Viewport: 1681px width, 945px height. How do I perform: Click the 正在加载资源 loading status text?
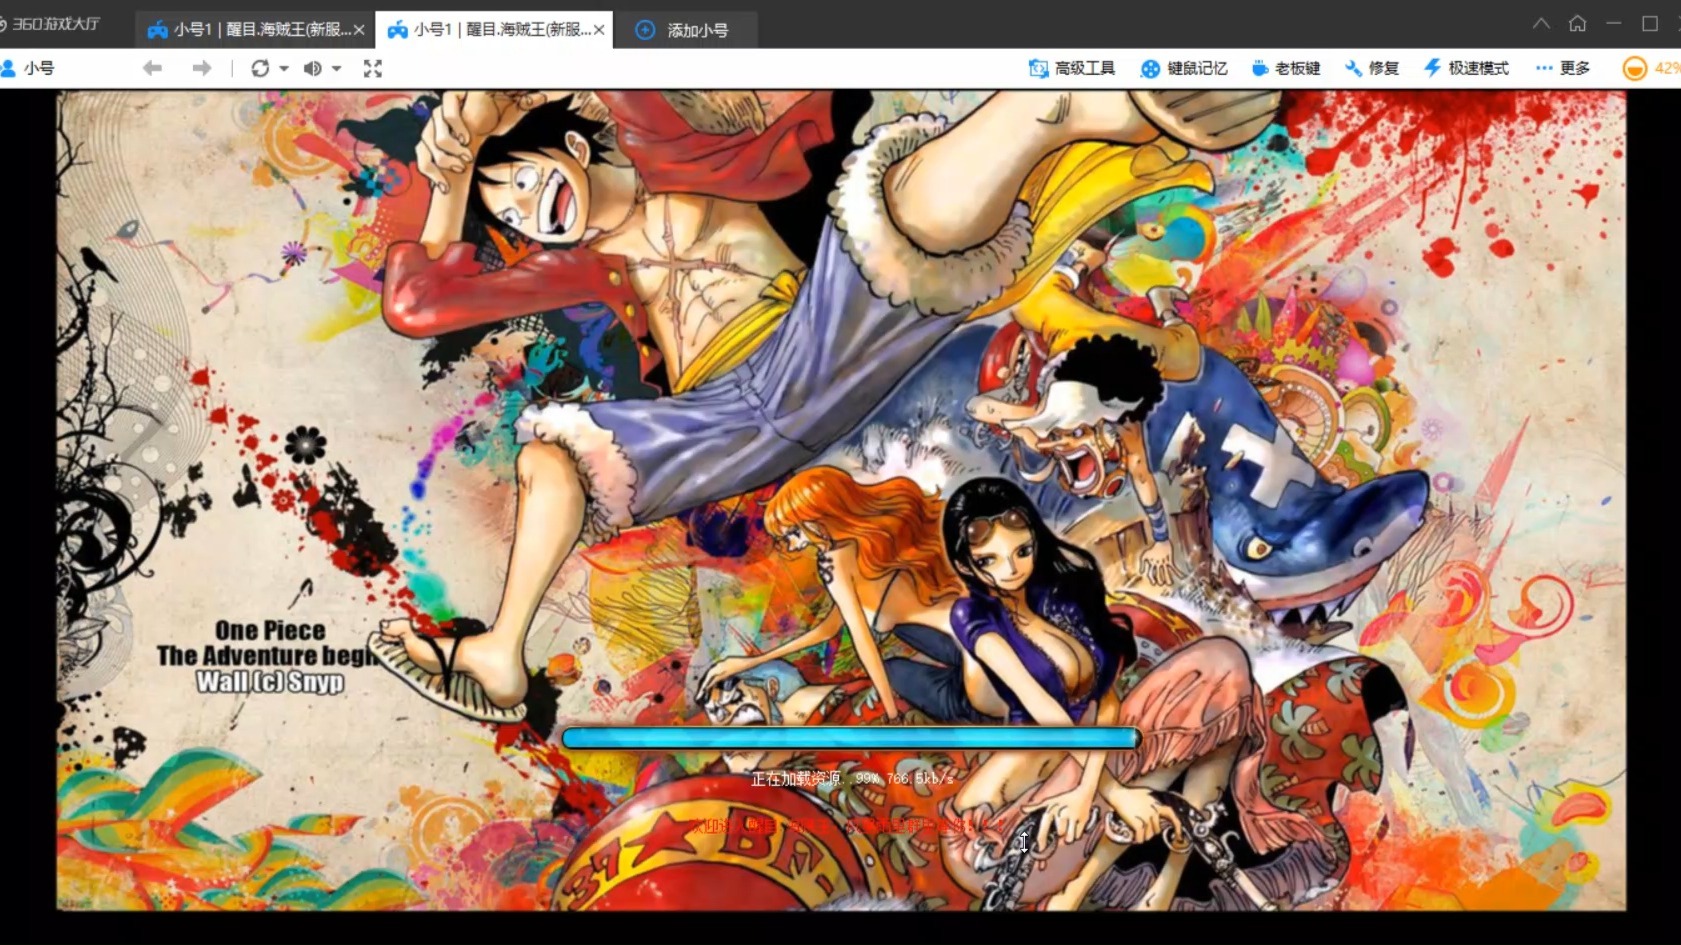coord(852,778)
